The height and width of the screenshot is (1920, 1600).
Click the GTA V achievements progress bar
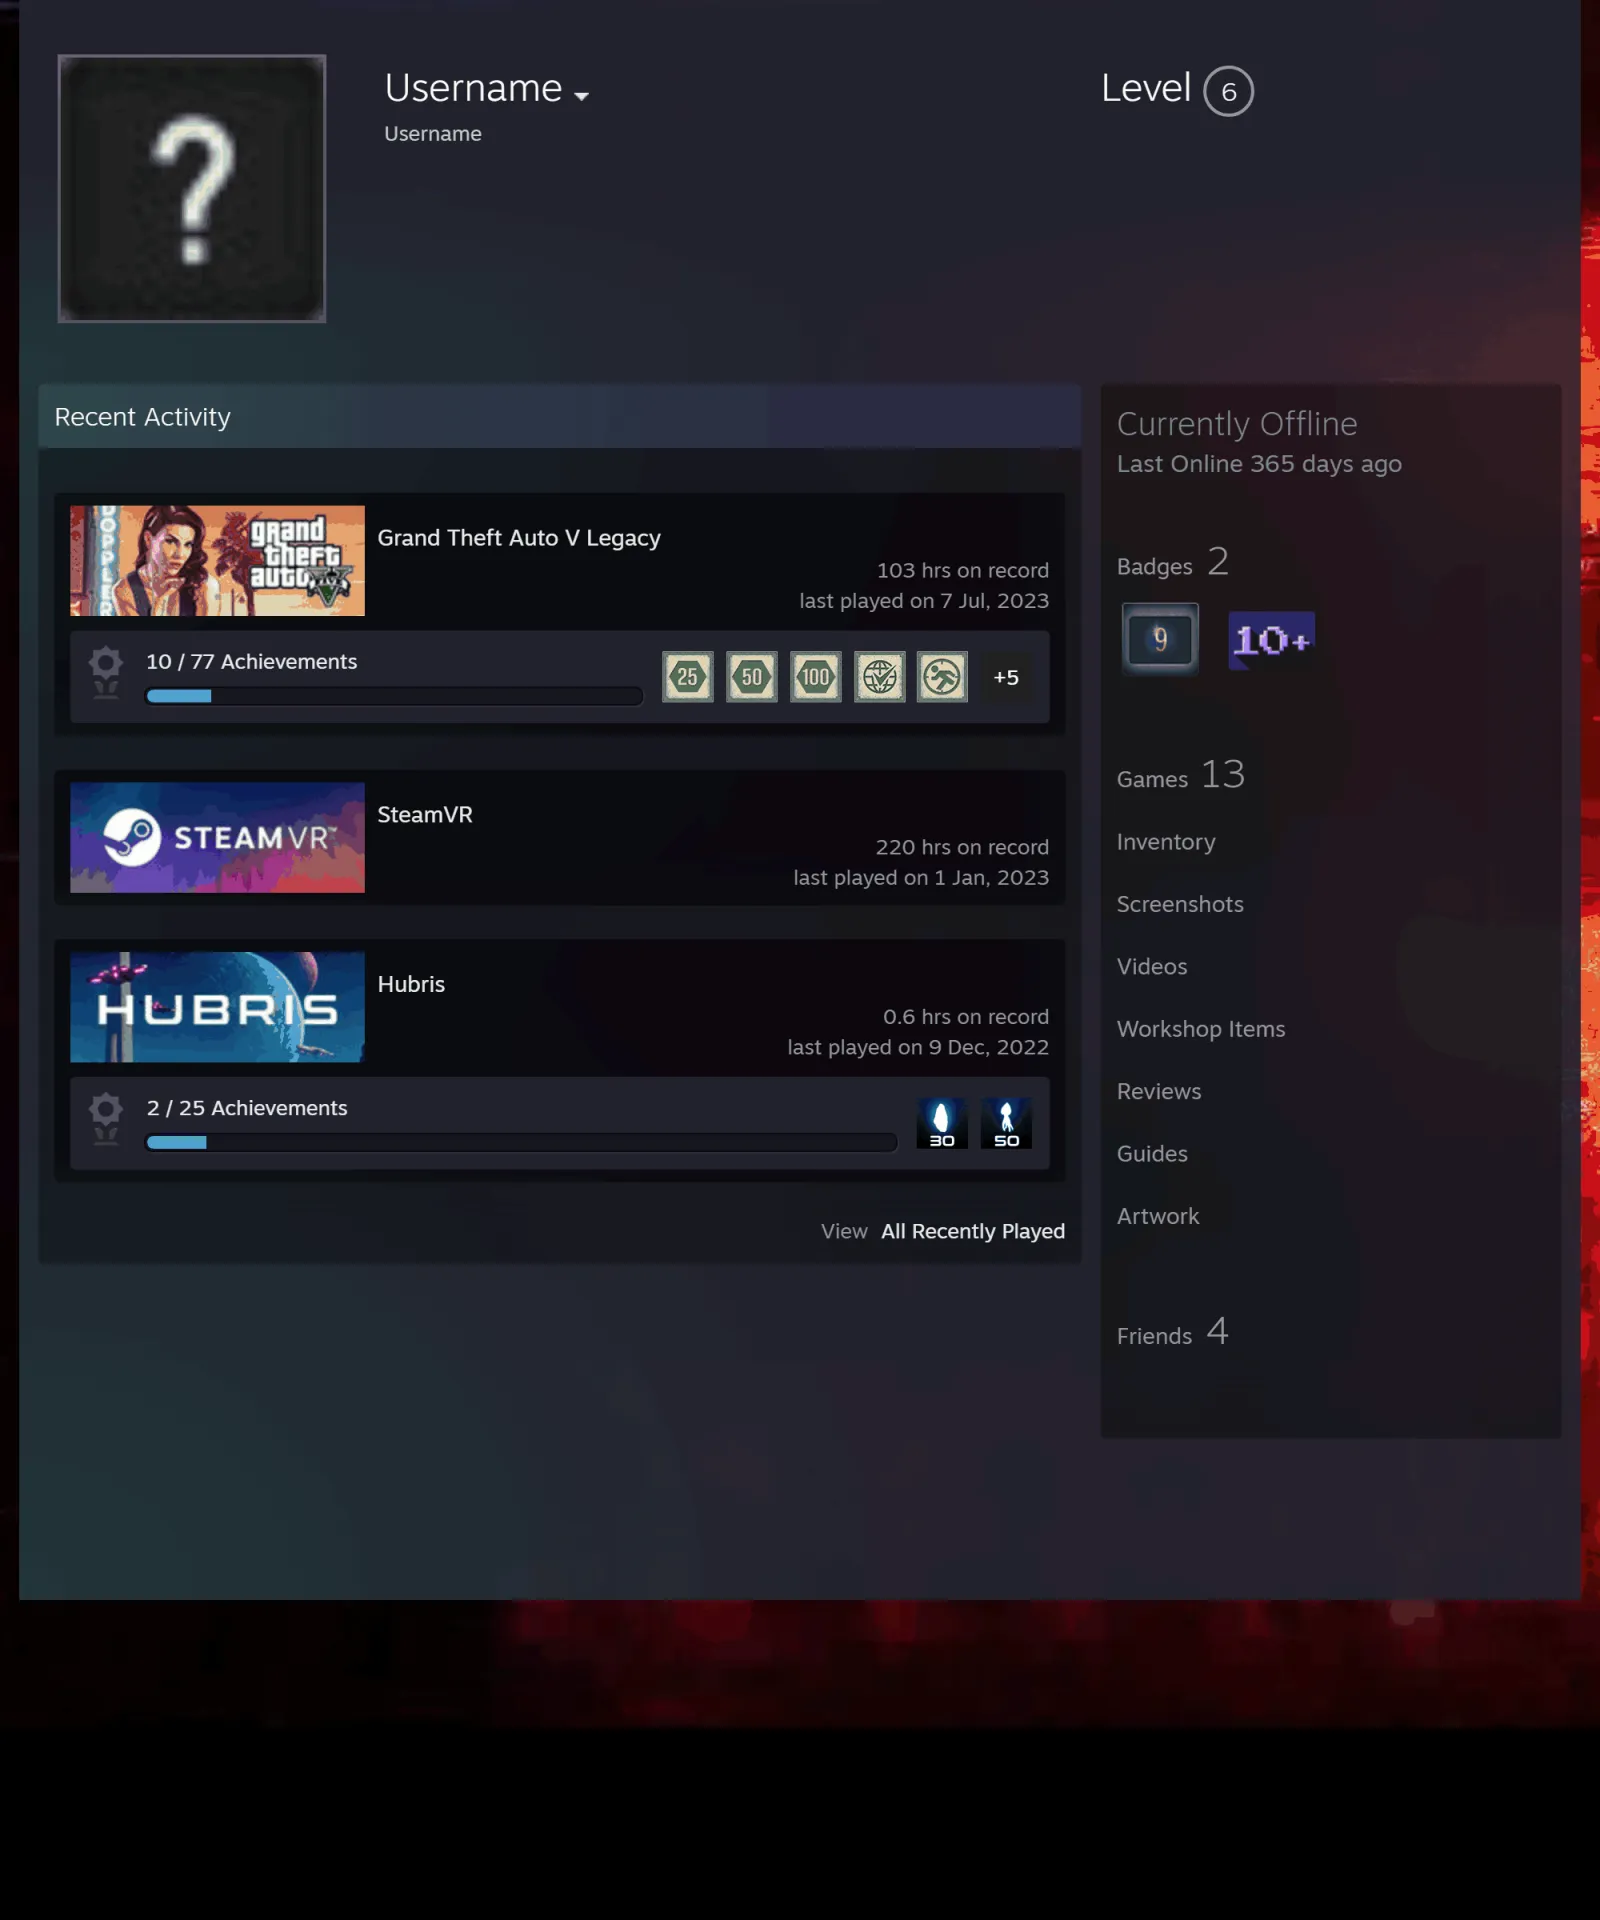(x=394, y=696)
